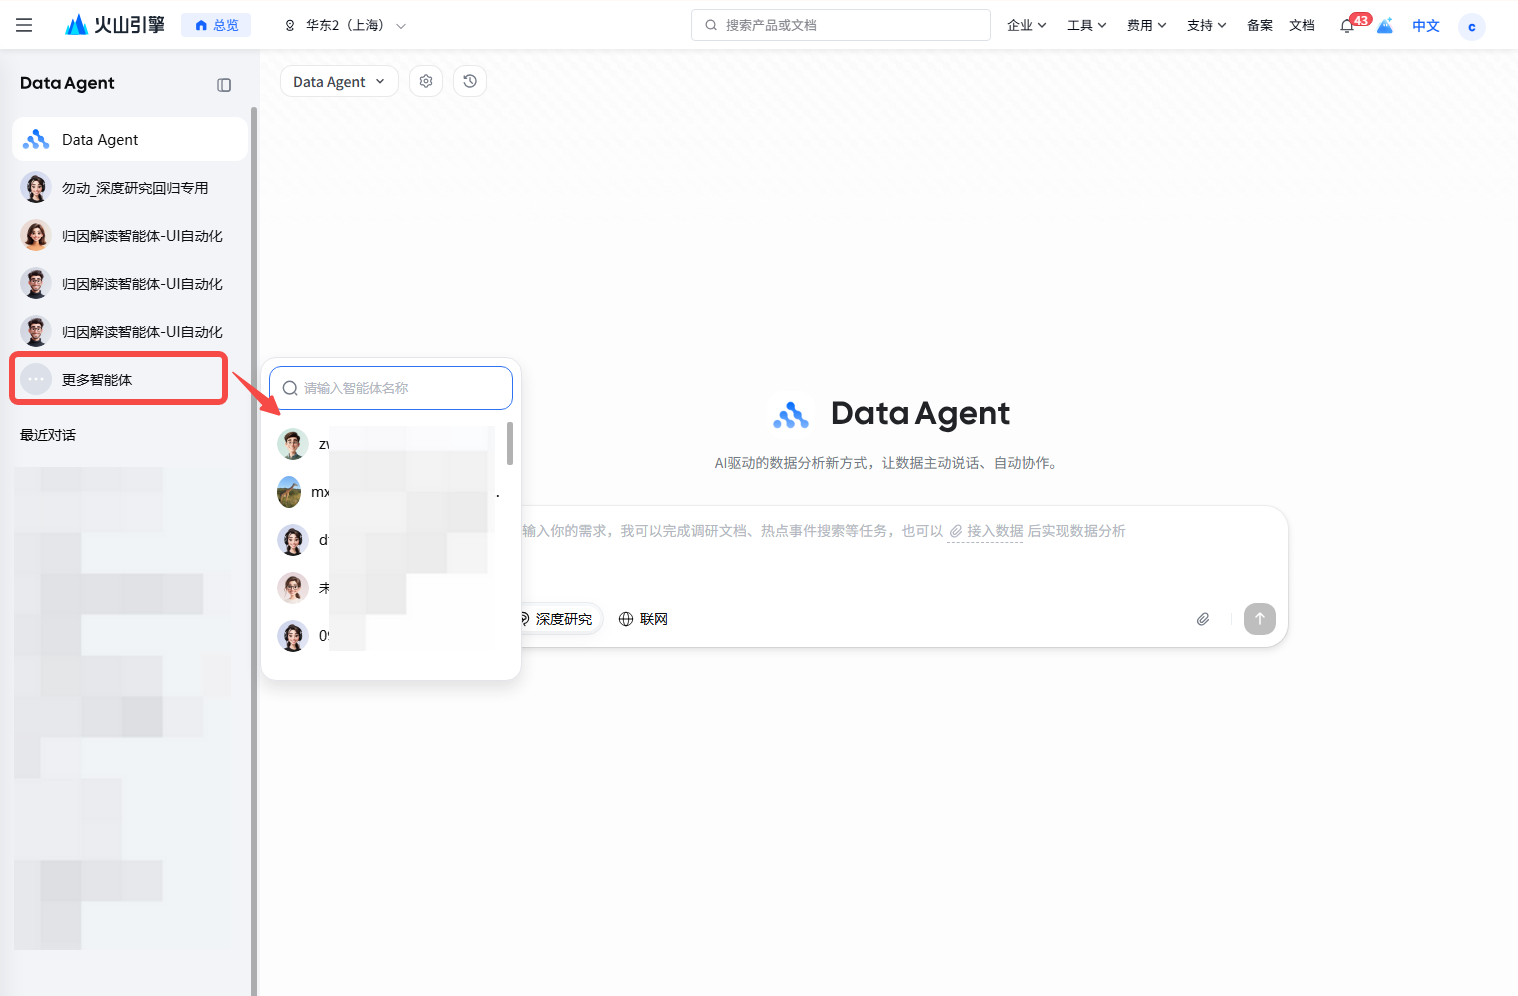Open notifications bell with 43 badge
Screen dimensions: 1518x996
point(1349,25)
